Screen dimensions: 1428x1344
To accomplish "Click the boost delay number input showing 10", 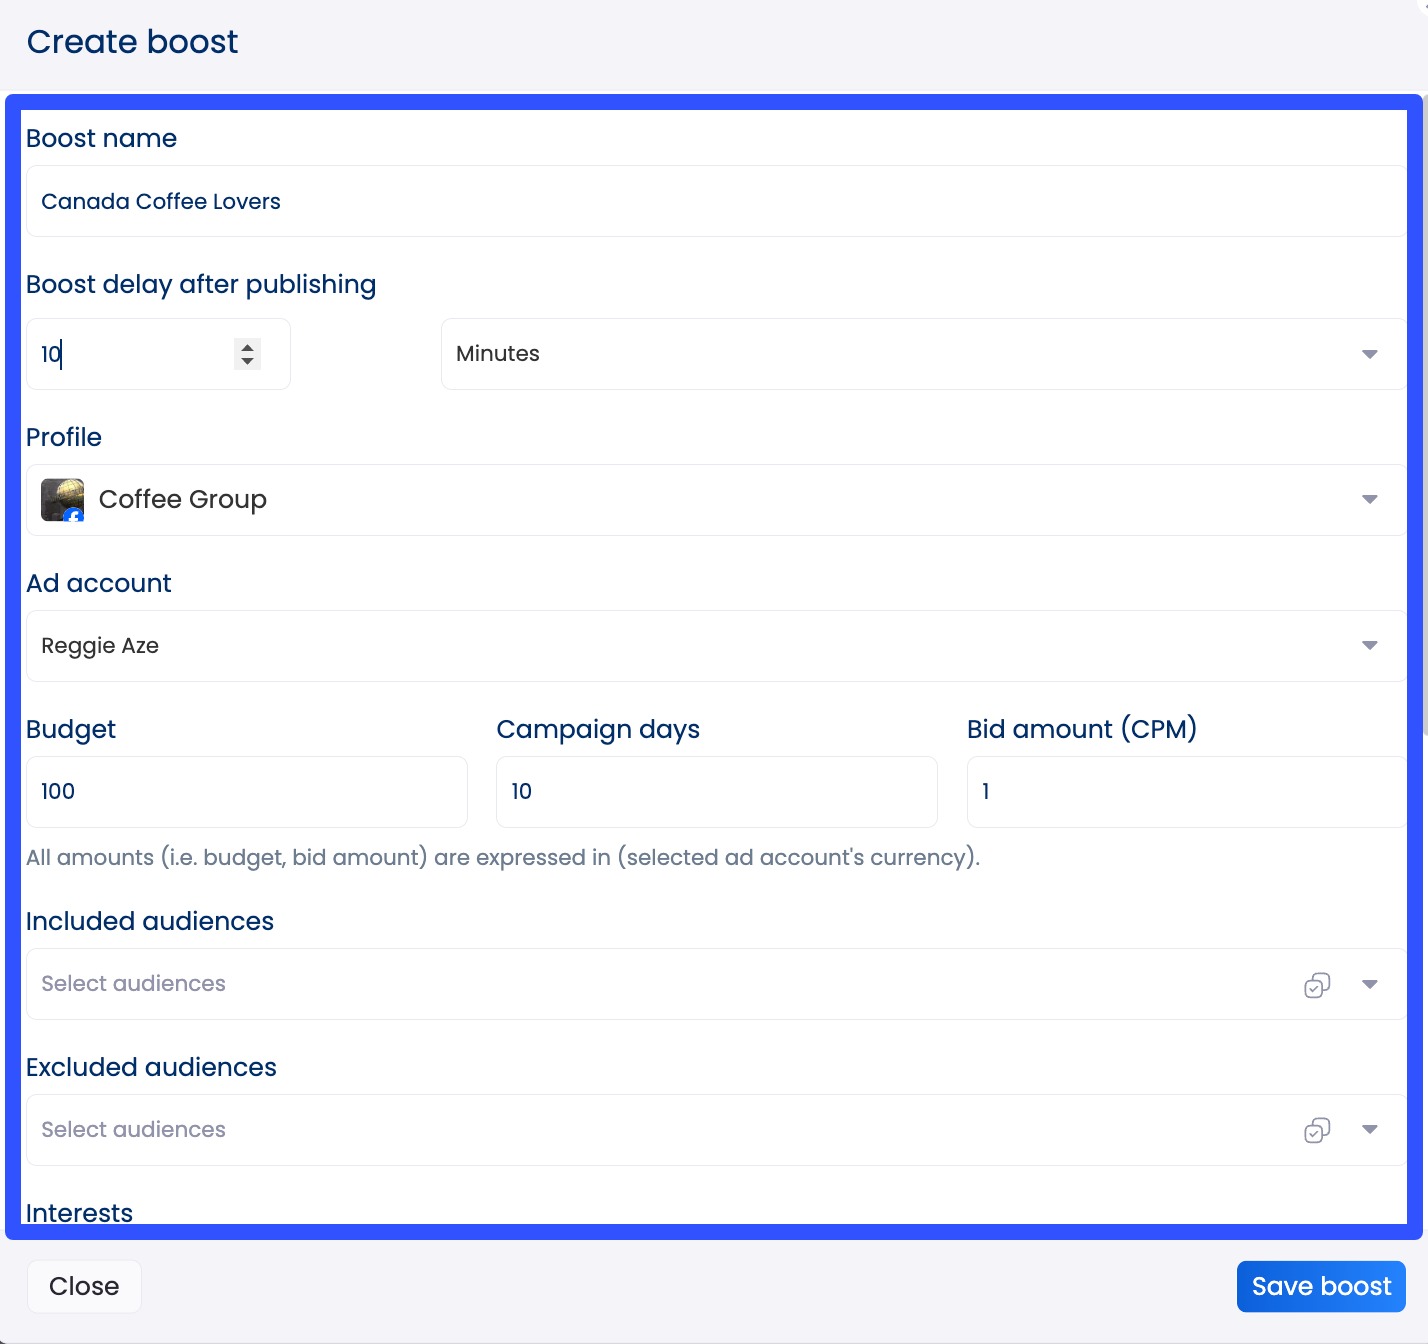I will pyautogui.click(x=130, y=353).
